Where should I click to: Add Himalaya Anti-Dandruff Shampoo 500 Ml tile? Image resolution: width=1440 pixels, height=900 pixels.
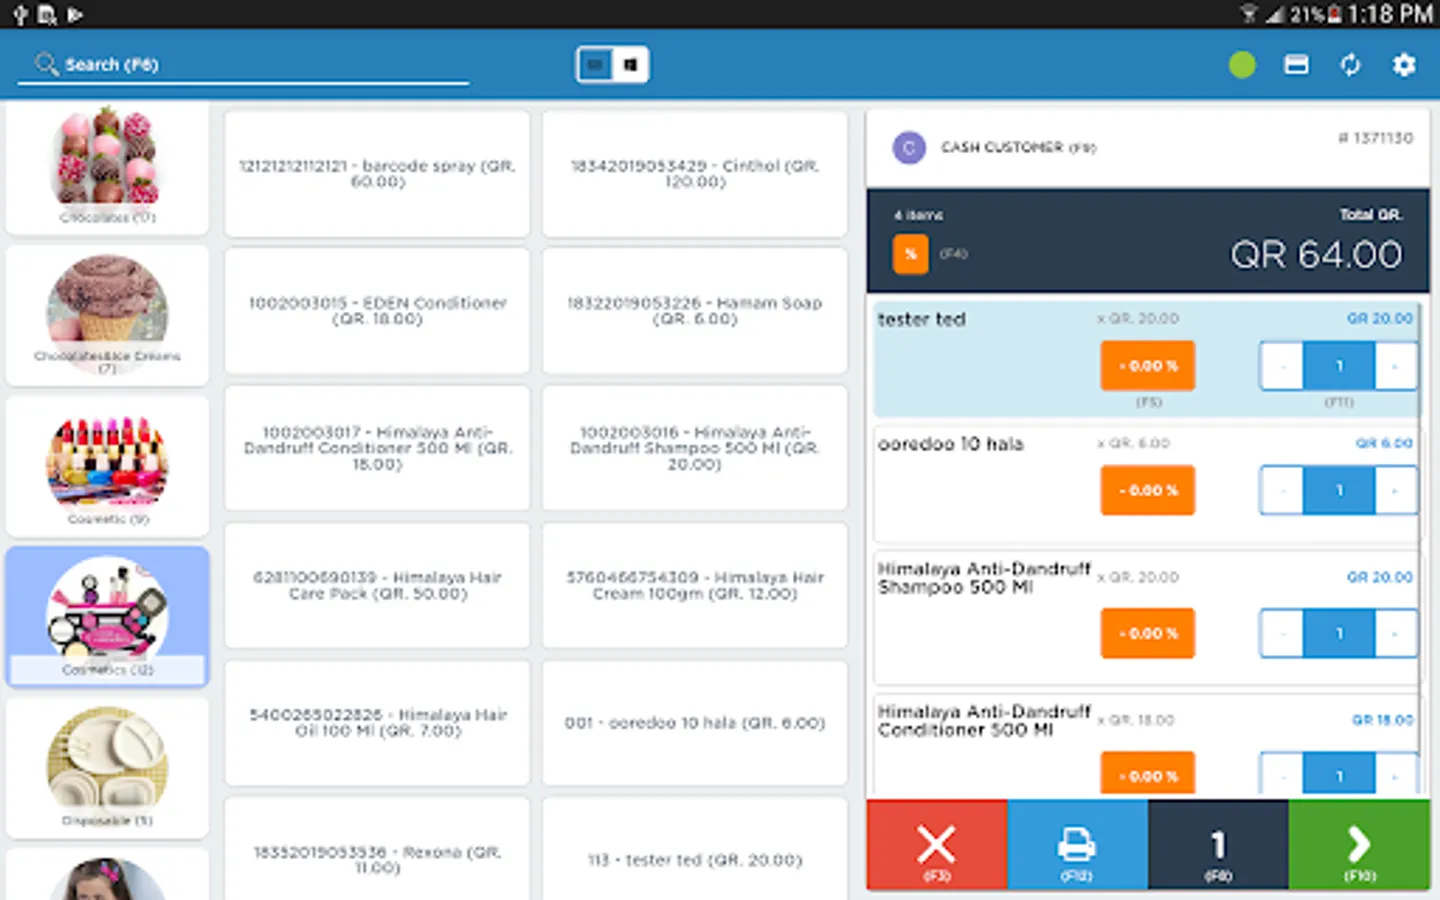pyautogui.click(x=694, y=448)
